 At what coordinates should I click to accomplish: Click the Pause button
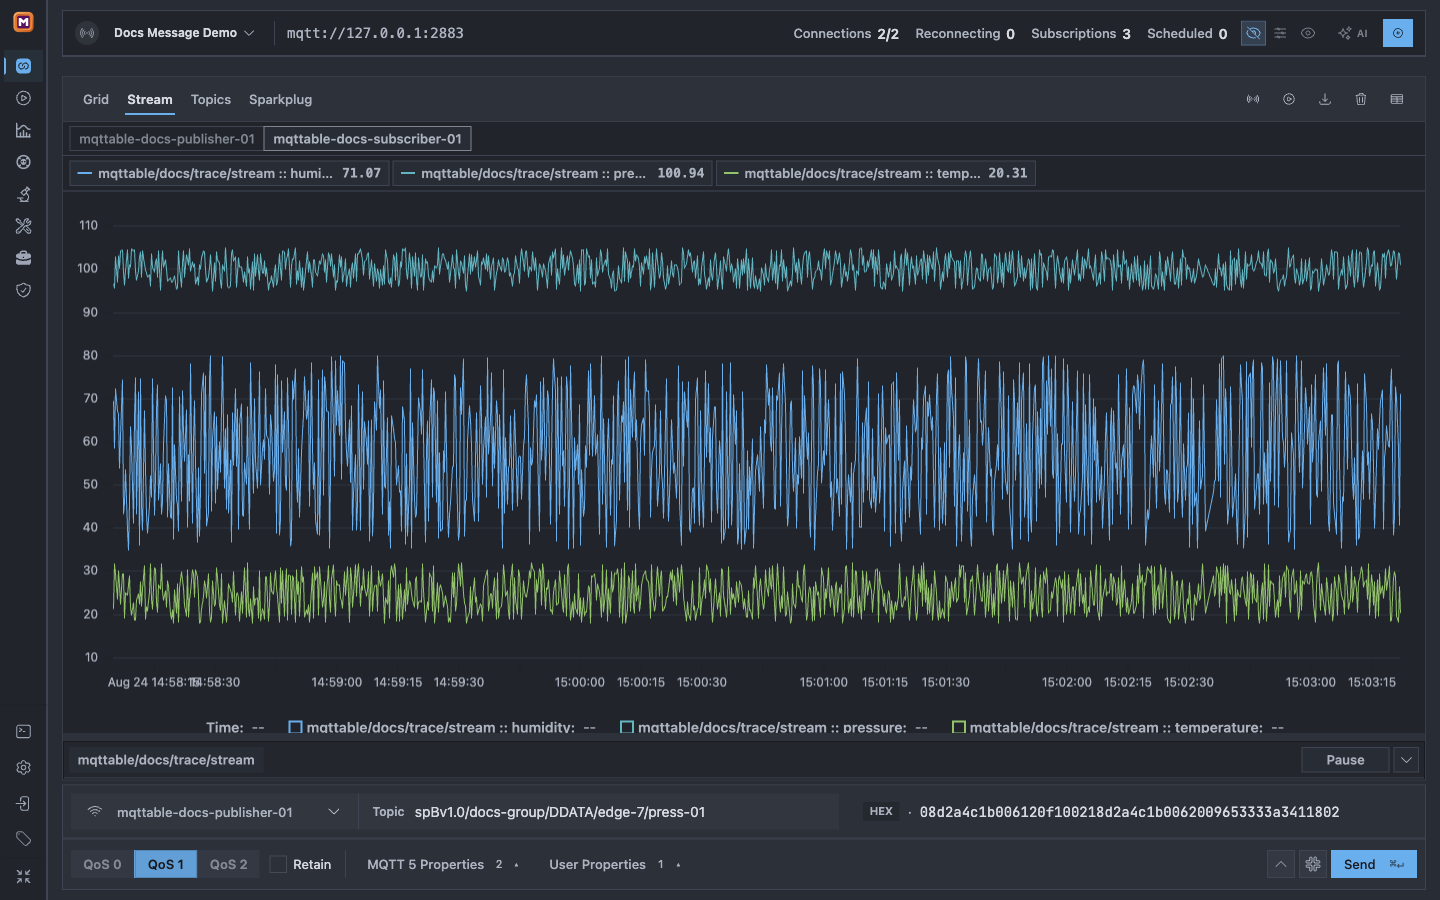(x=1345, y=760)
